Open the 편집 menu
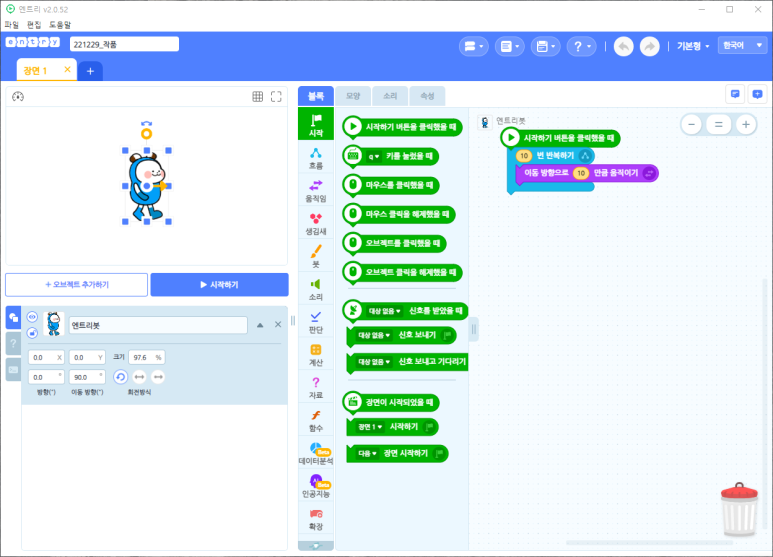 [x=34, y=24]
